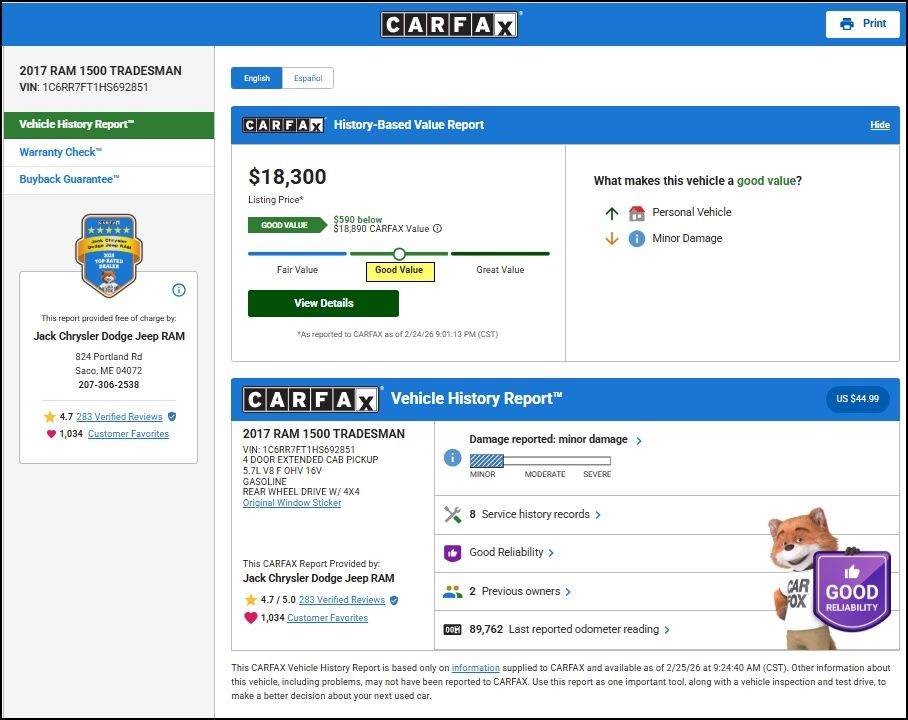This screenshot has width=908, height=720.
Task: Select English language option
Action: [x=256, y=78]
